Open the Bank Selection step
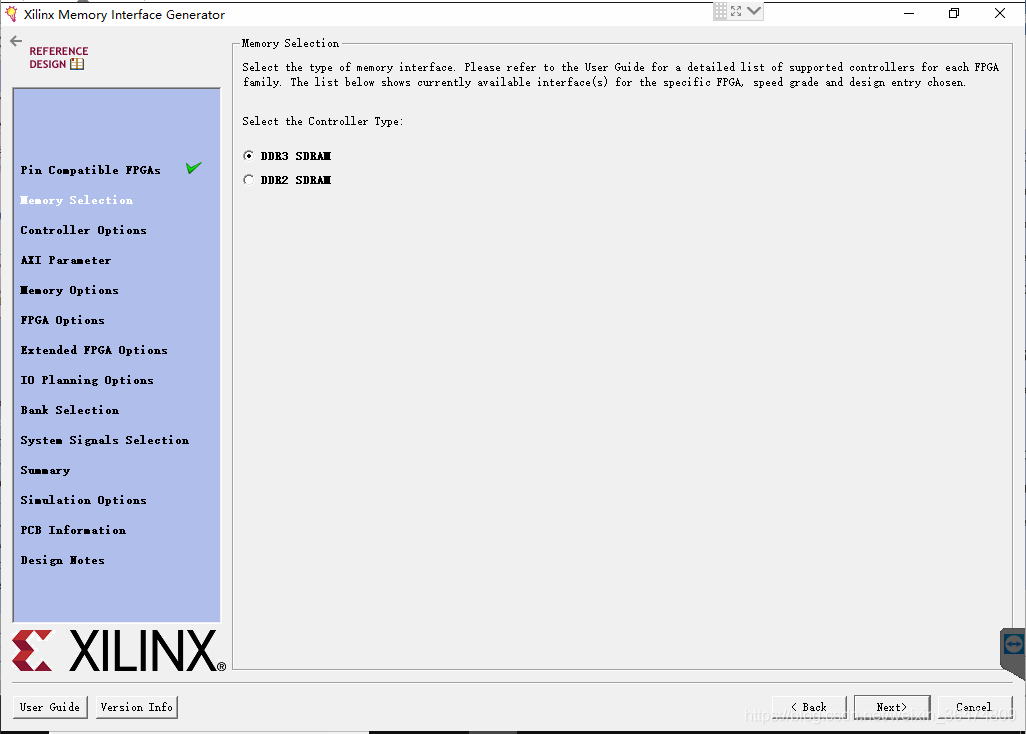1026x734 pixels. coord(69,410)
